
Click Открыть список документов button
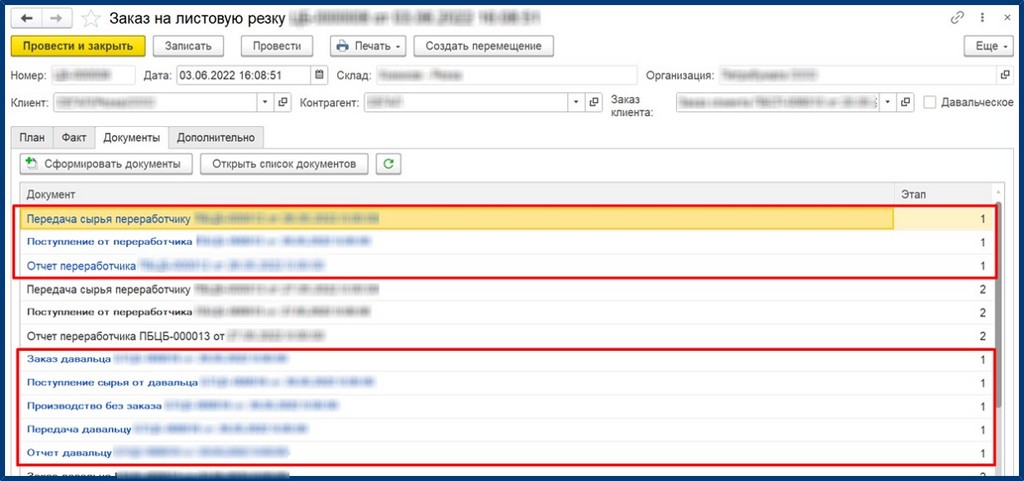(284, 164)
